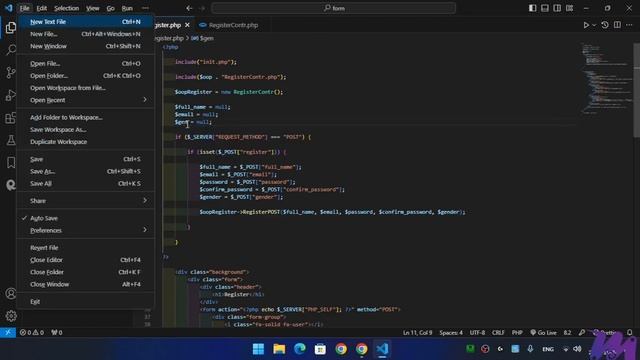Open Run and Debug view

11,95
